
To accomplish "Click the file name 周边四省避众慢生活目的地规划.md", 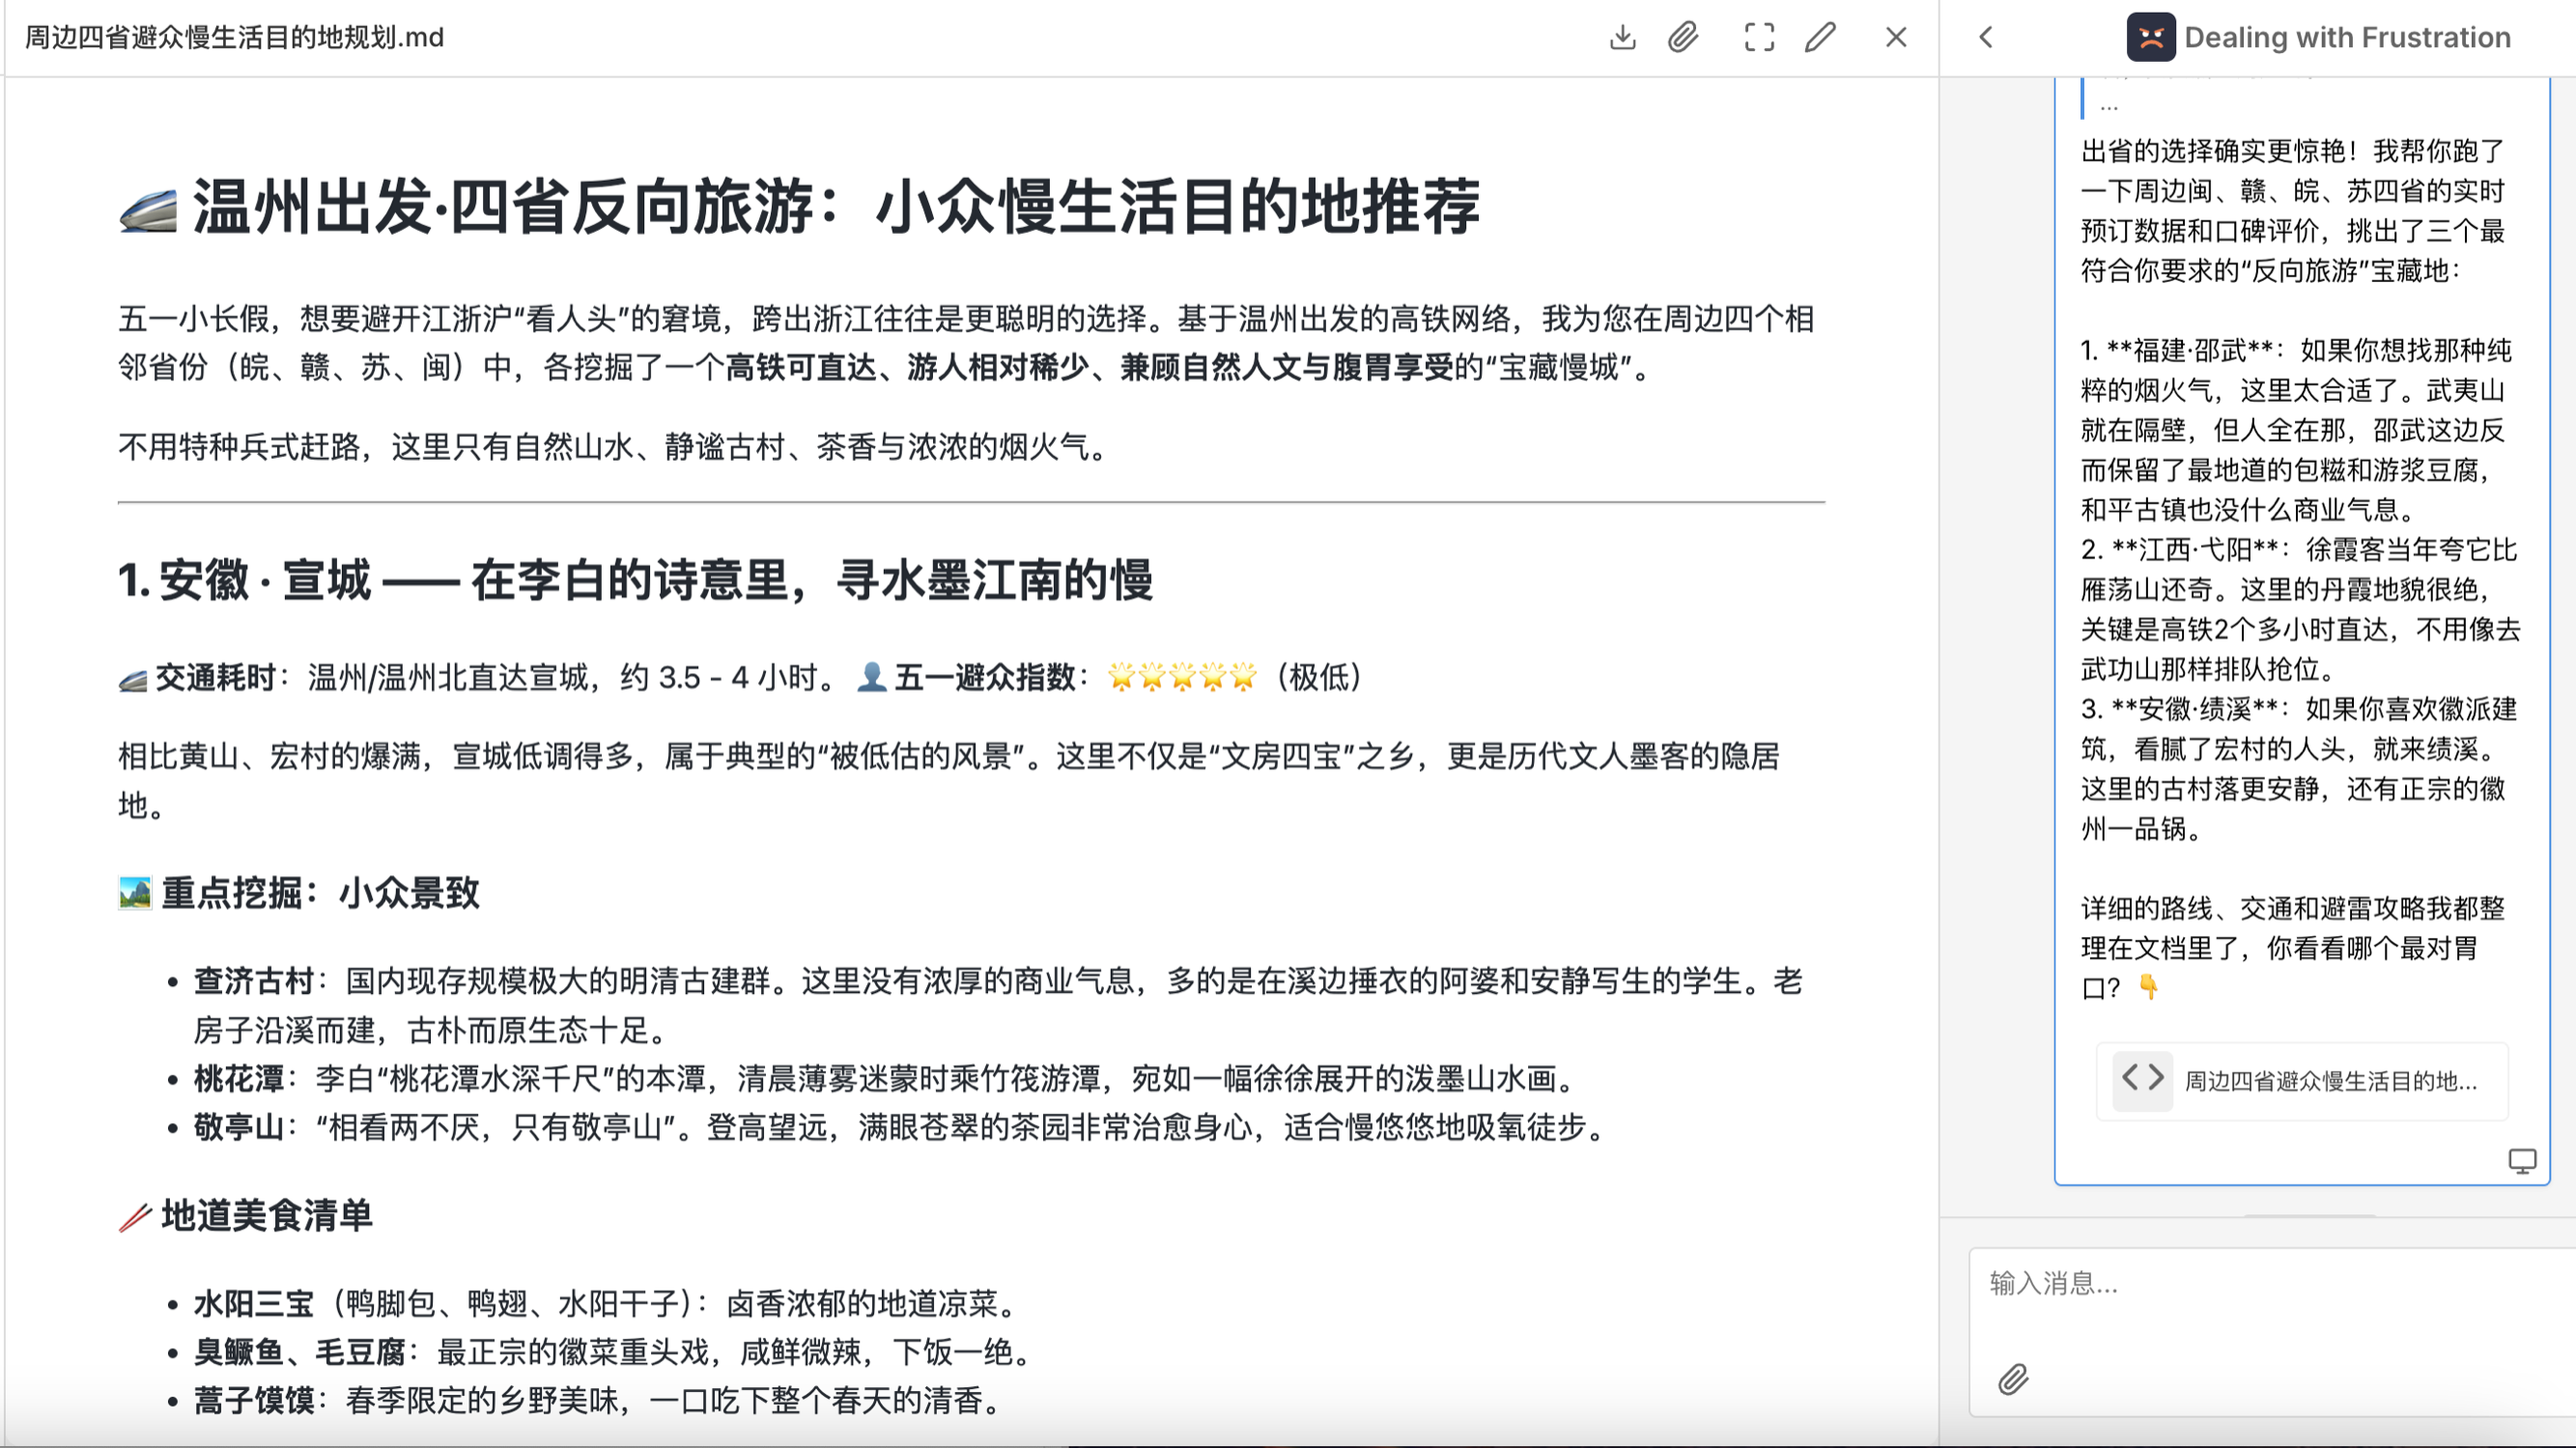I will pos(234,37).
